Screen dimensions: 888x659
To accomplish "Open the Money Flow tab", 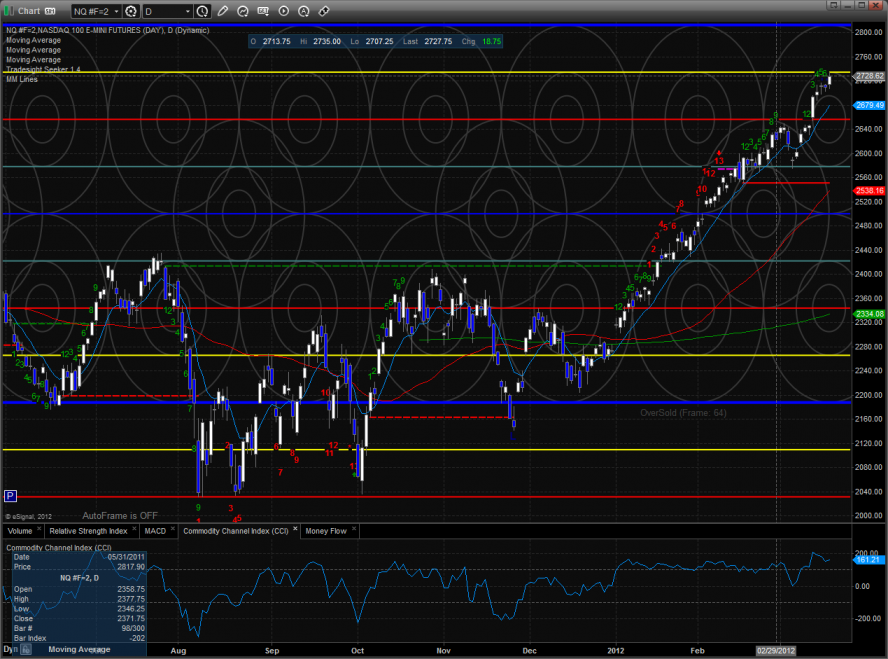I will (x=326, y=531).
